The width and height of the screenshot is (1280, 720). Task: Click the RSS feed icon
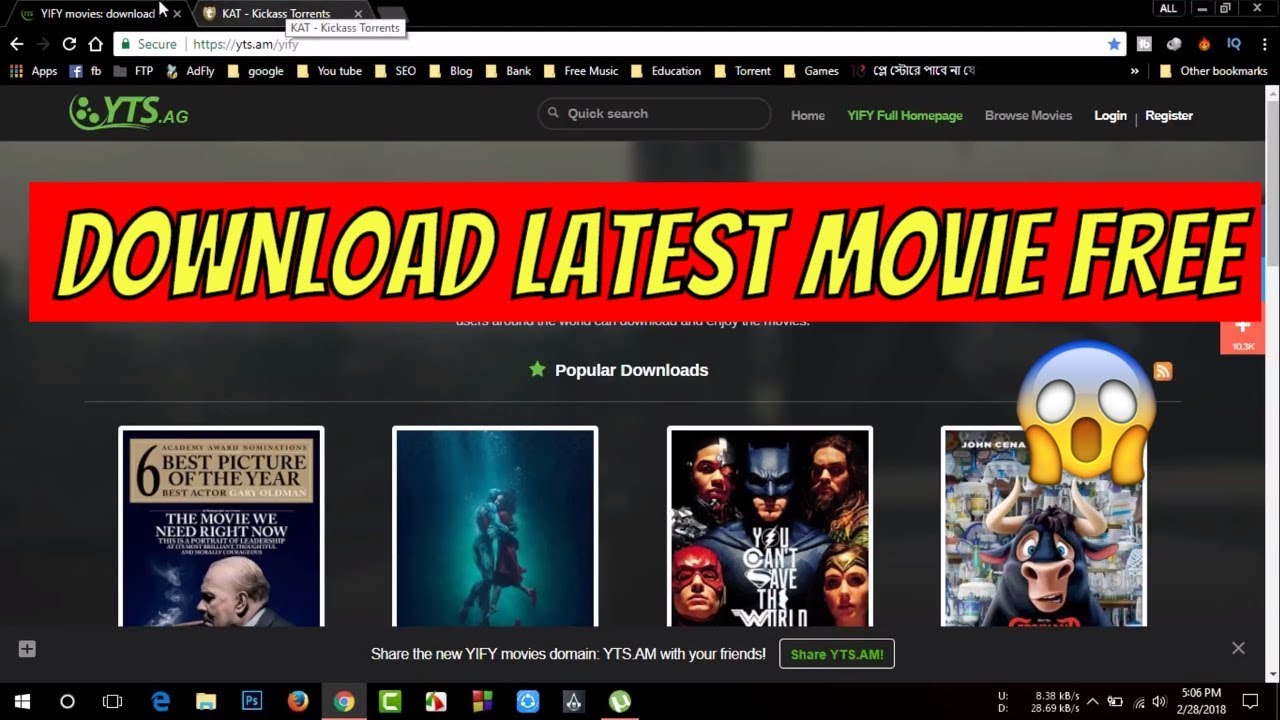pyautogui.click(x=1163, y=371)
